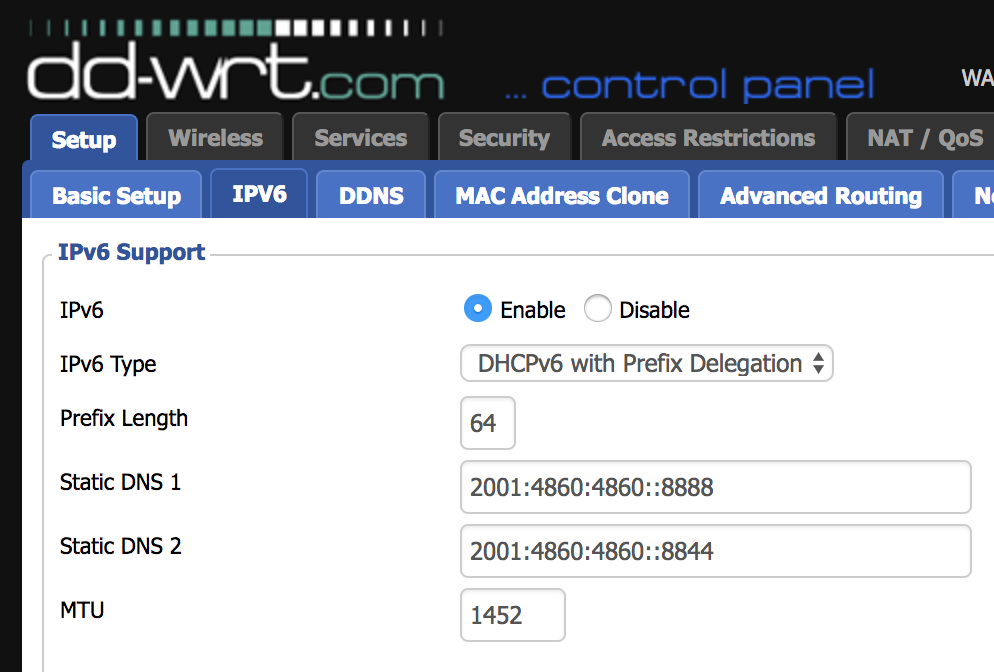
Task: Select the IPv6 Enable radio button
Action: point(478,309)
